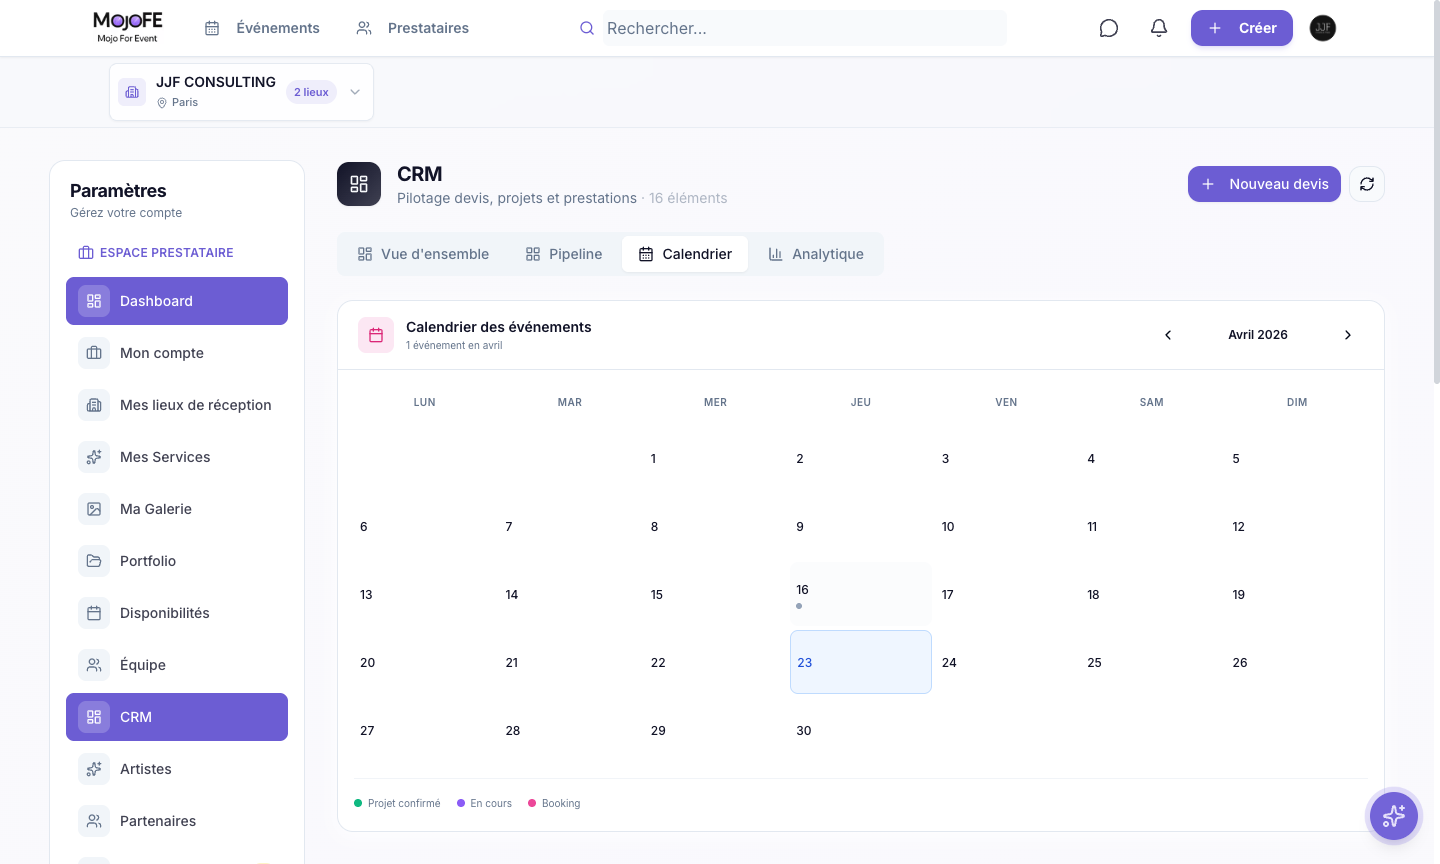This screenshot has height=864, width=1440.
Task: Open the JJF profile avatar
Action: click(1323, 28)
